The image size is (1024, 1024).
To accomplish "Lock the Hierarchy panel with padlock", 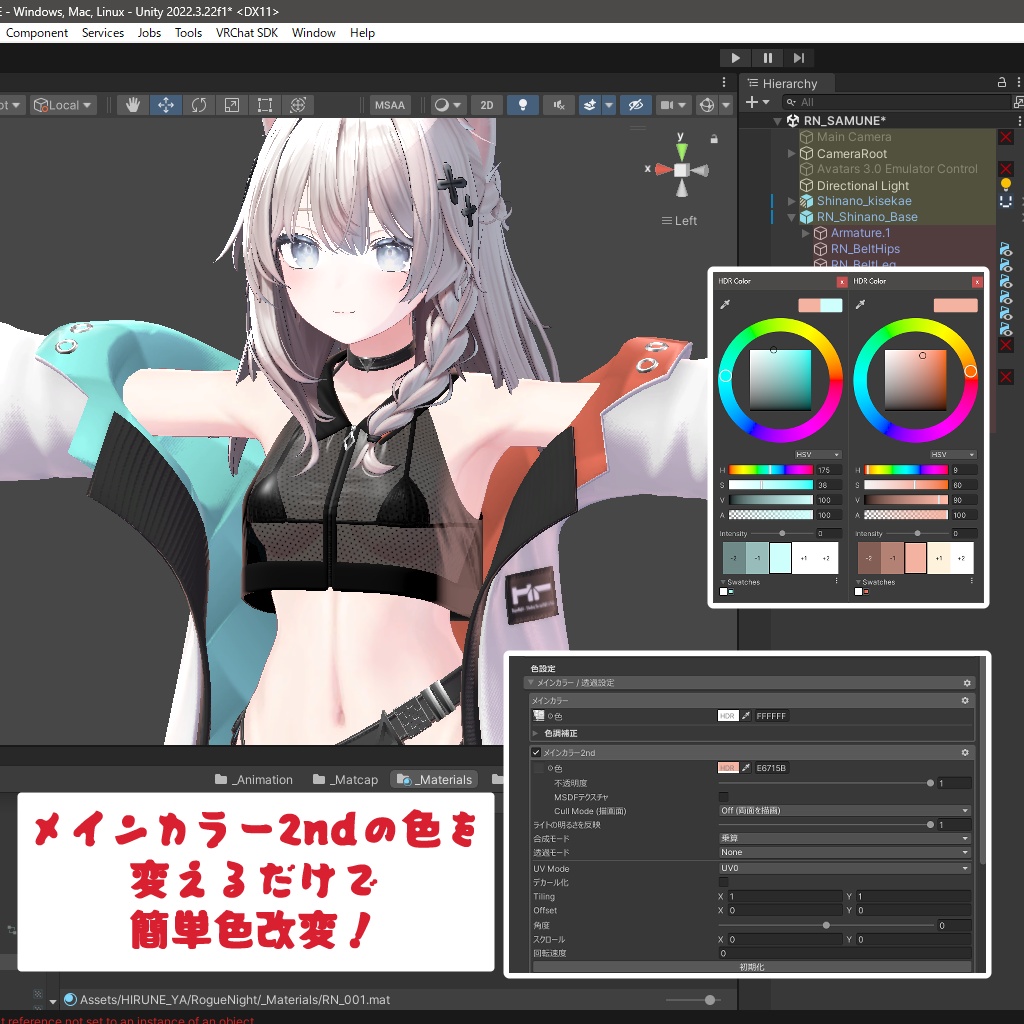I will [1001, 82].
